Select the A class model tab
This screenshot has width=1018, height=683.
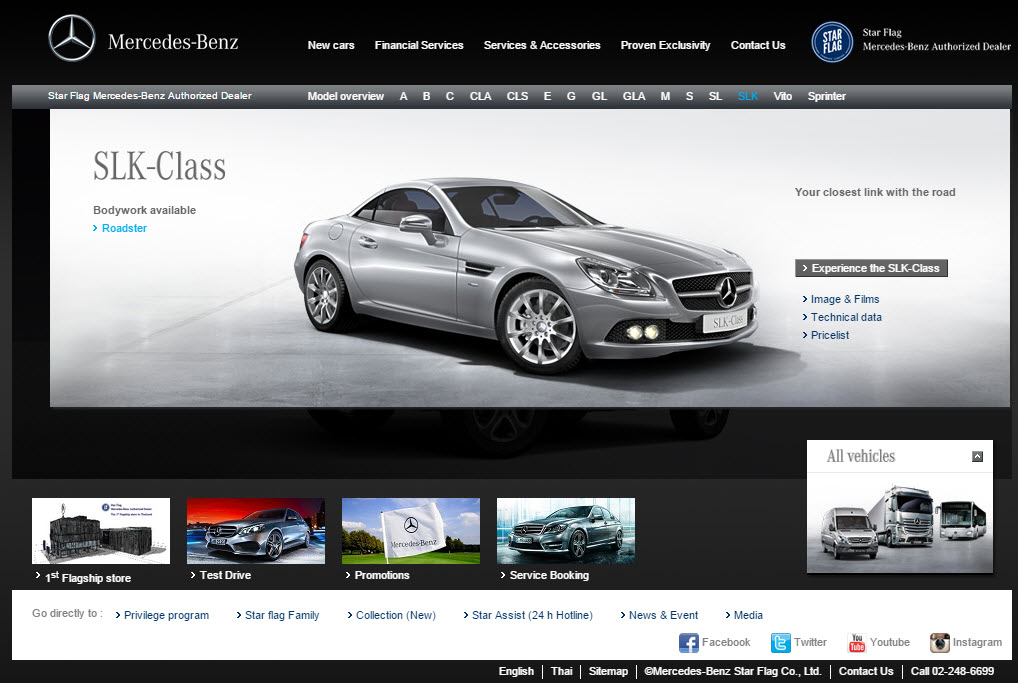coord(403,96)
